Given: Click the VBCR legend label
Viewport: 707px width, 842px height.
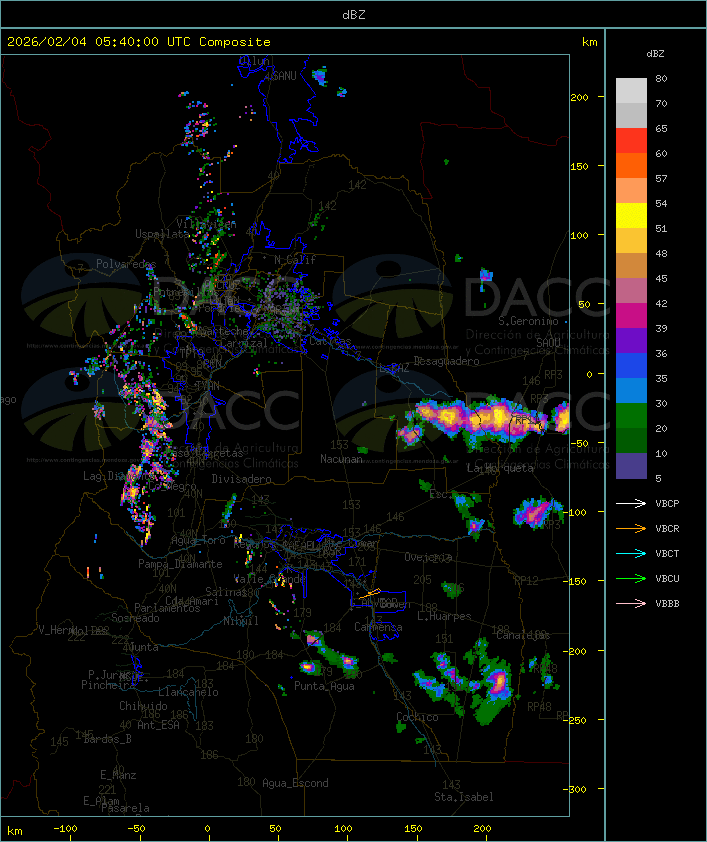Looking at the screenshot, I should [x=667, y=528].
